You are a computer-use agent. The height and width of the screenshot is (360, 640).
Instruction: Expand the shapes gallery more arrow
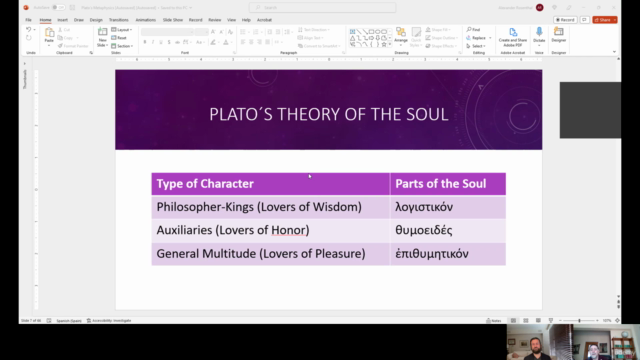pos(390,44)
